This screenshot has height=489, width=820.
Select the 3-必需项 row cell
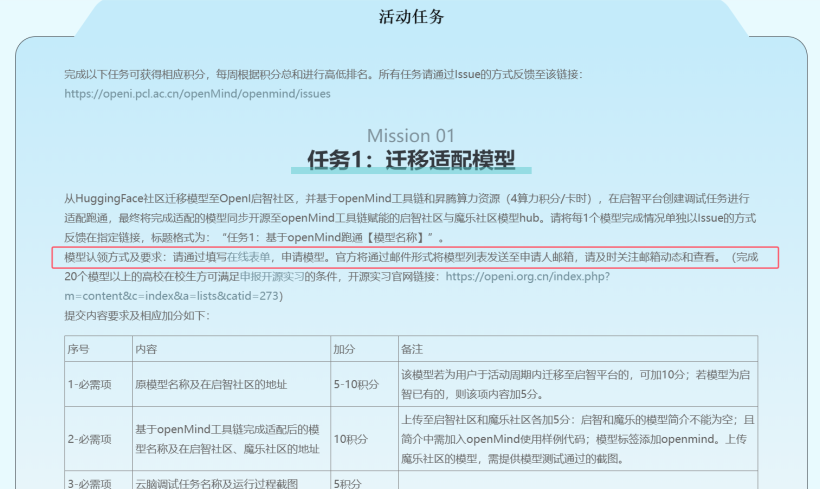[x=98, y=482]
